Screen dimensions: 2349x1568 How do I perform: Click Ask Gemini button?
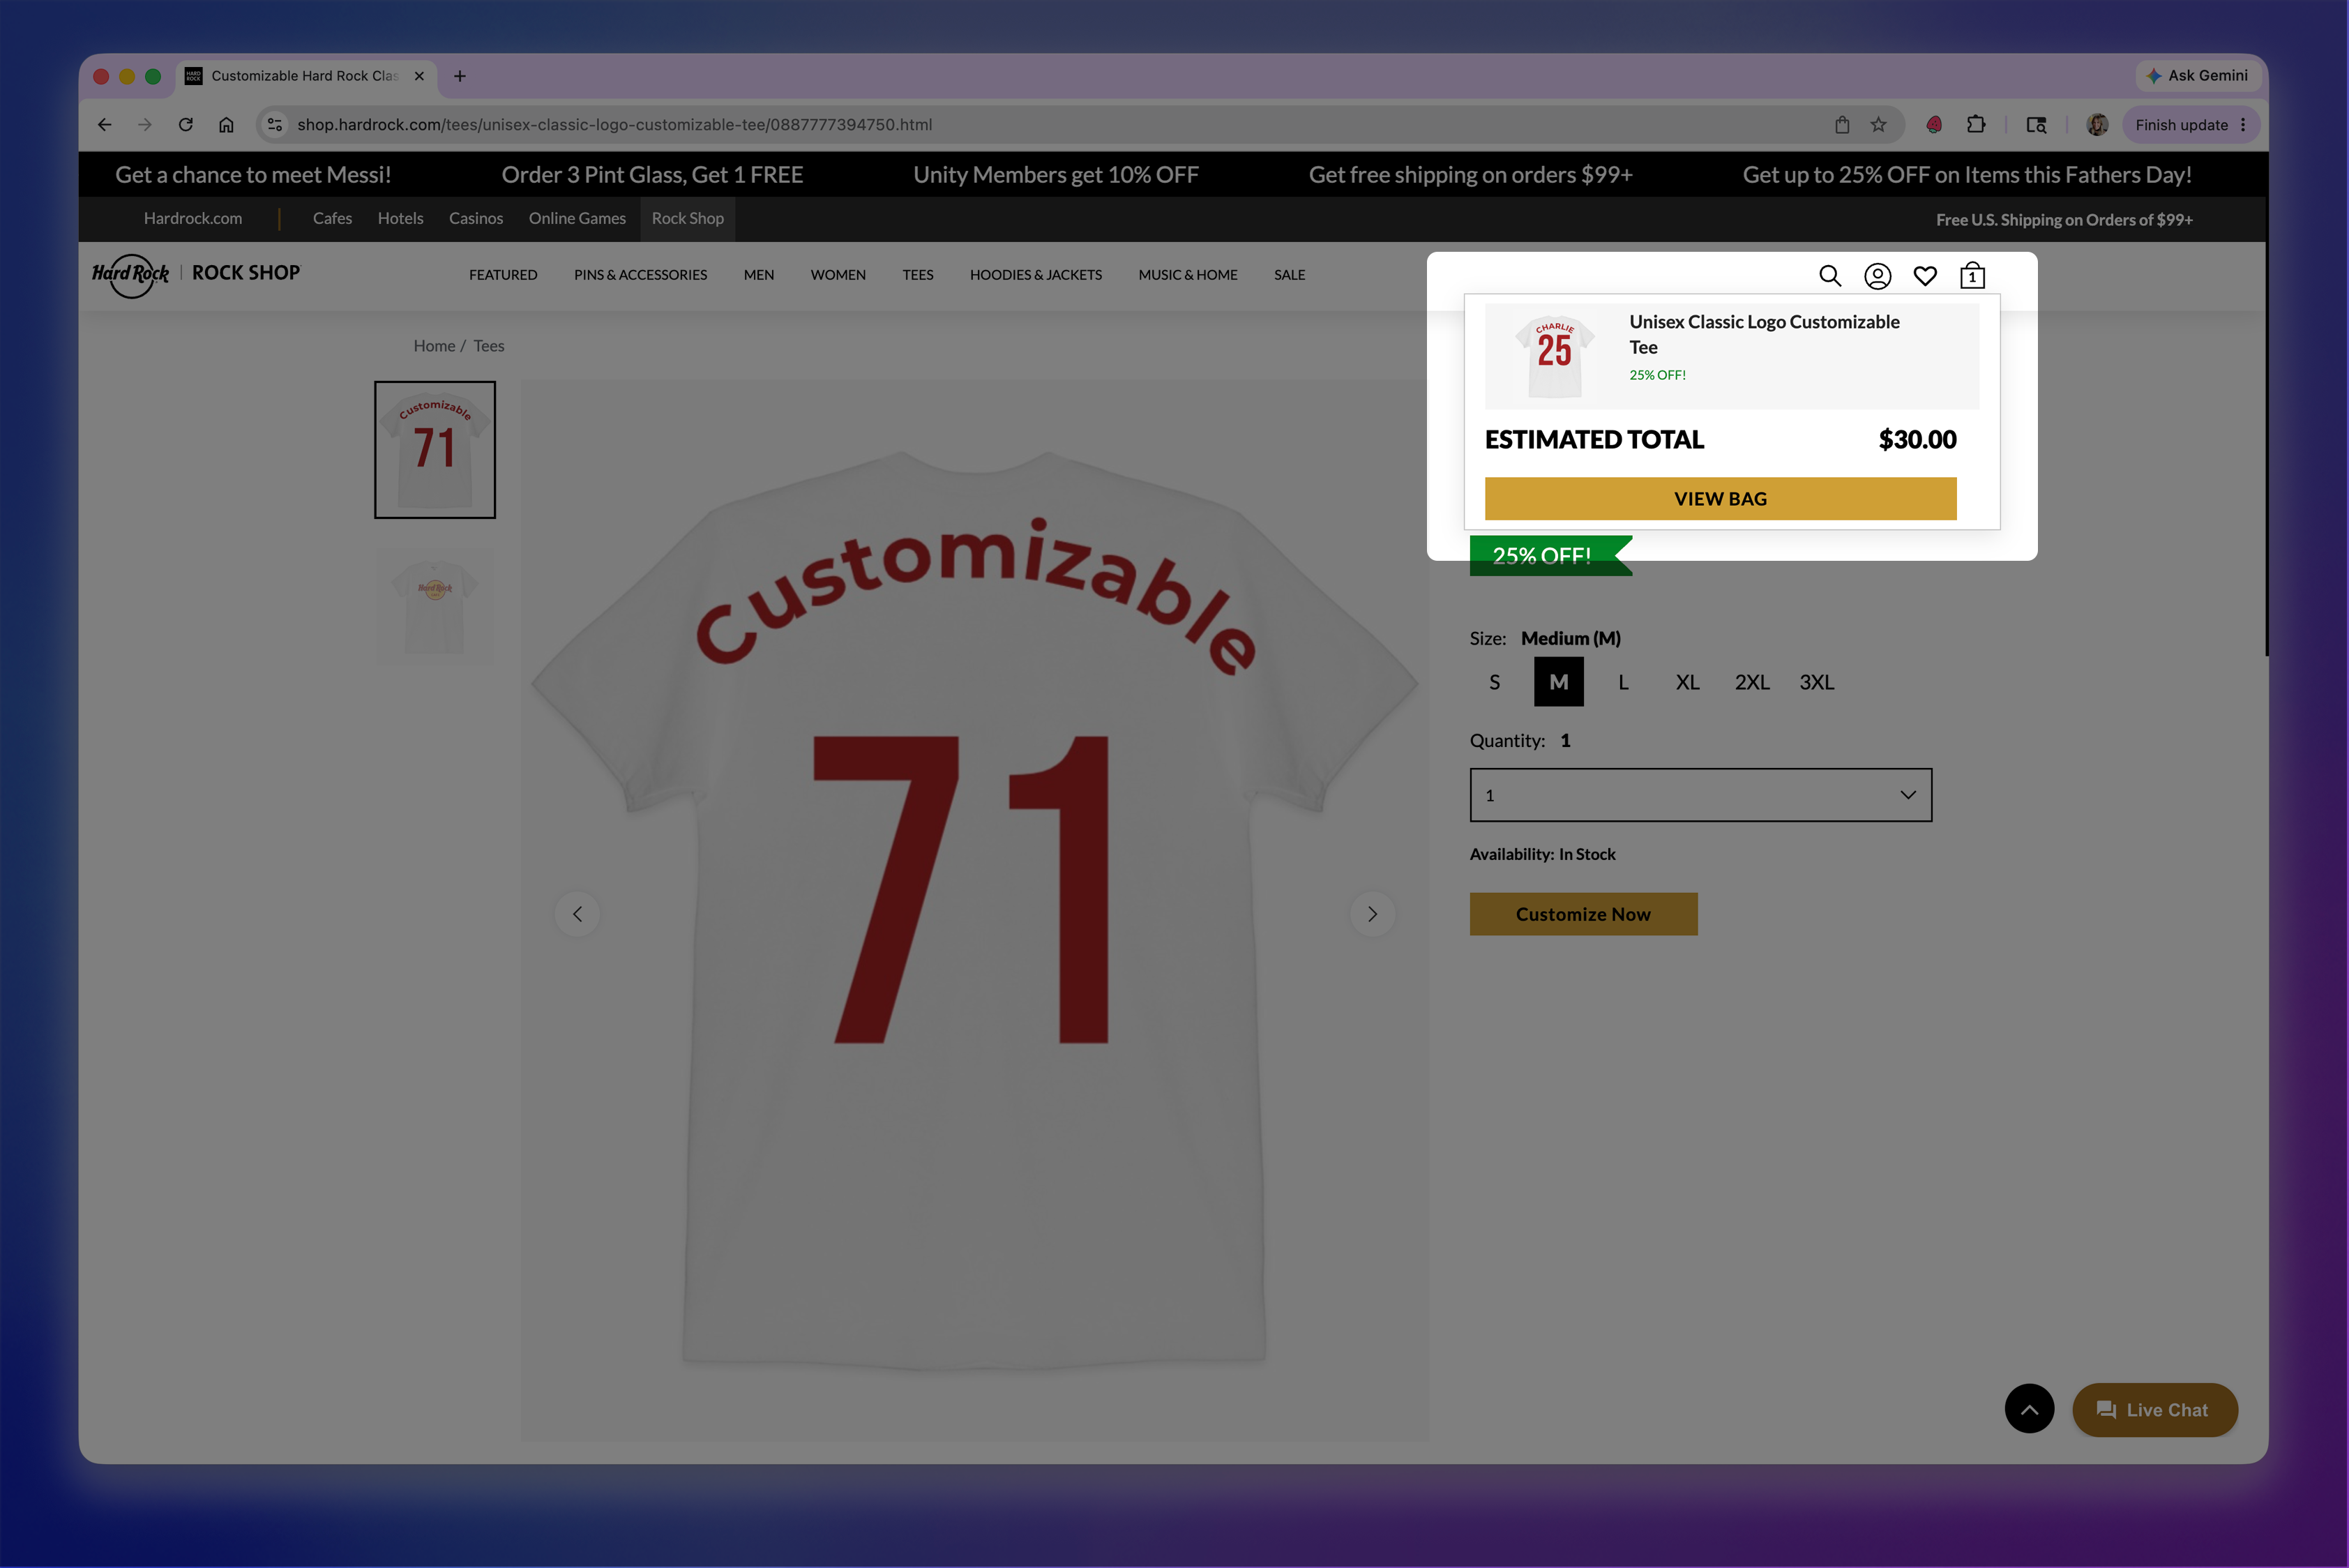click(2197, 75)
